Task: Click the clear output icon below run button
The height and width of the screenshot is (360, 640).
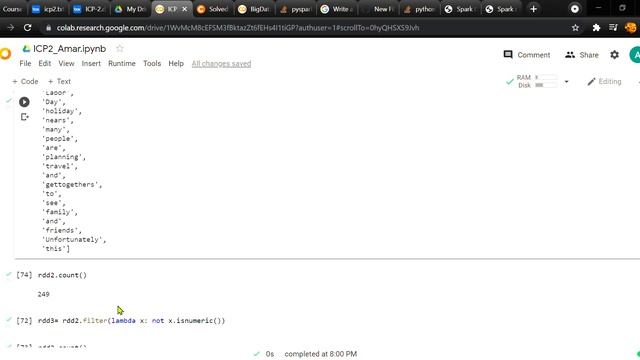Action: 24,117
